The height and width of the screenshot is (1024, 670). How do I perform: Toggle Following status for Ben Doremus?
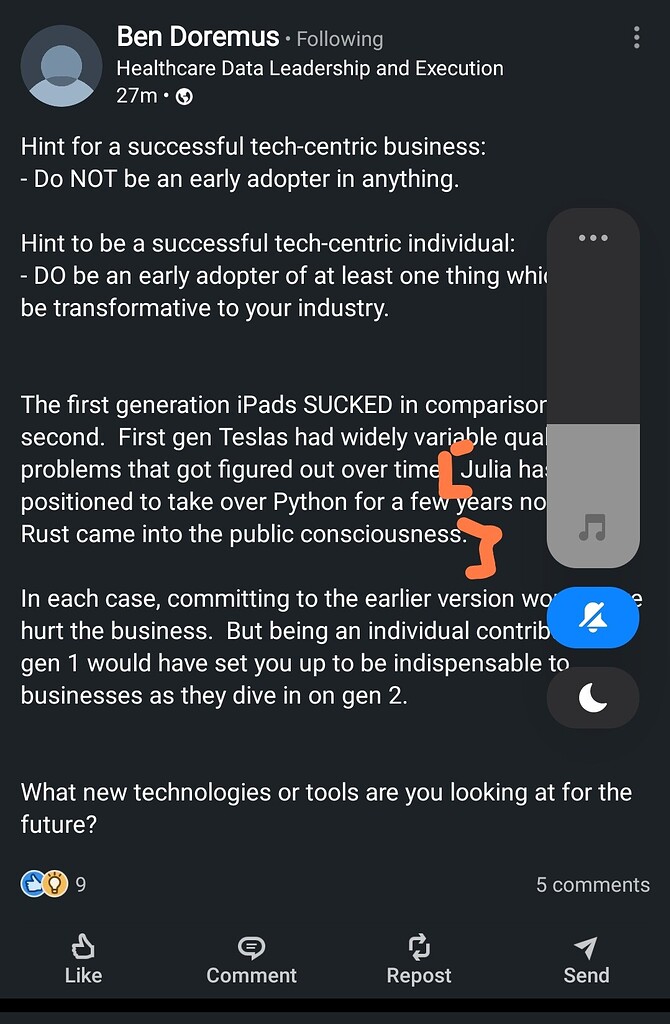point(340,40)
